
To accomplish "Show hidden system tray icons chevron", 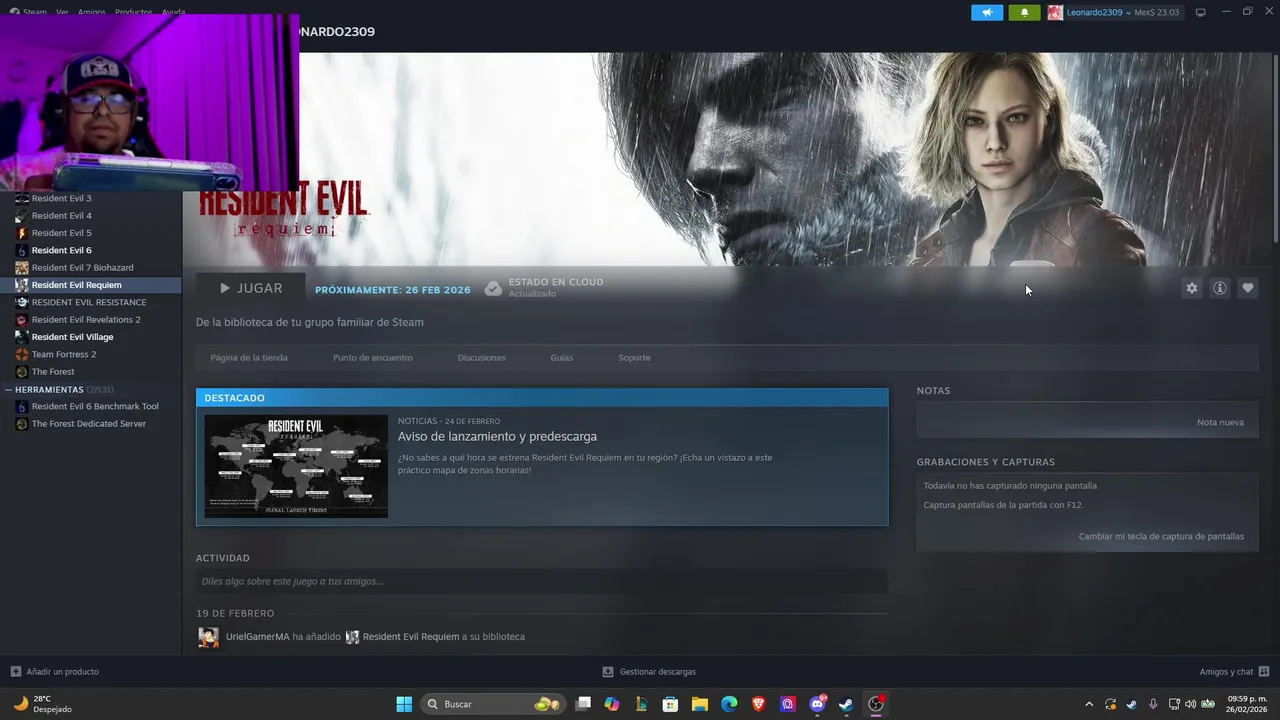I will 1089,704.
